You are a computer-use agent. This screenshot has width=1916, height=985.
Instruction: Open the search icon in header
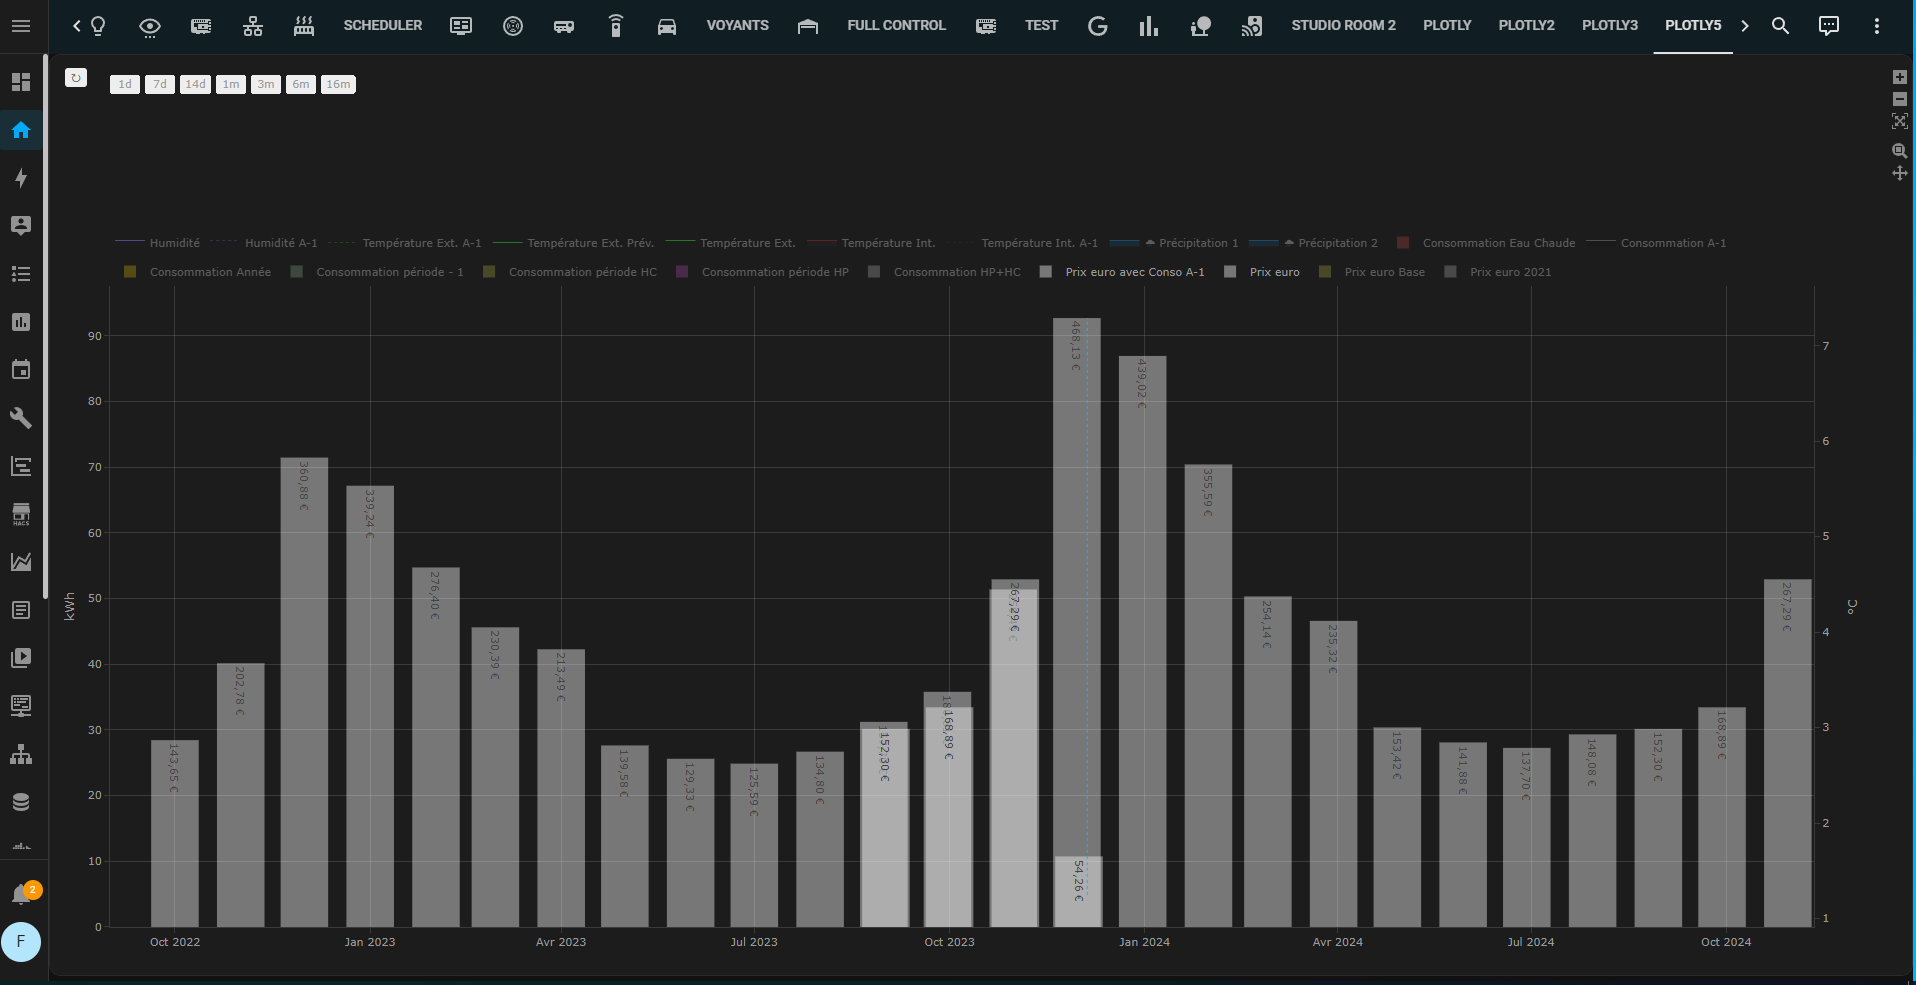point(1780,26)
